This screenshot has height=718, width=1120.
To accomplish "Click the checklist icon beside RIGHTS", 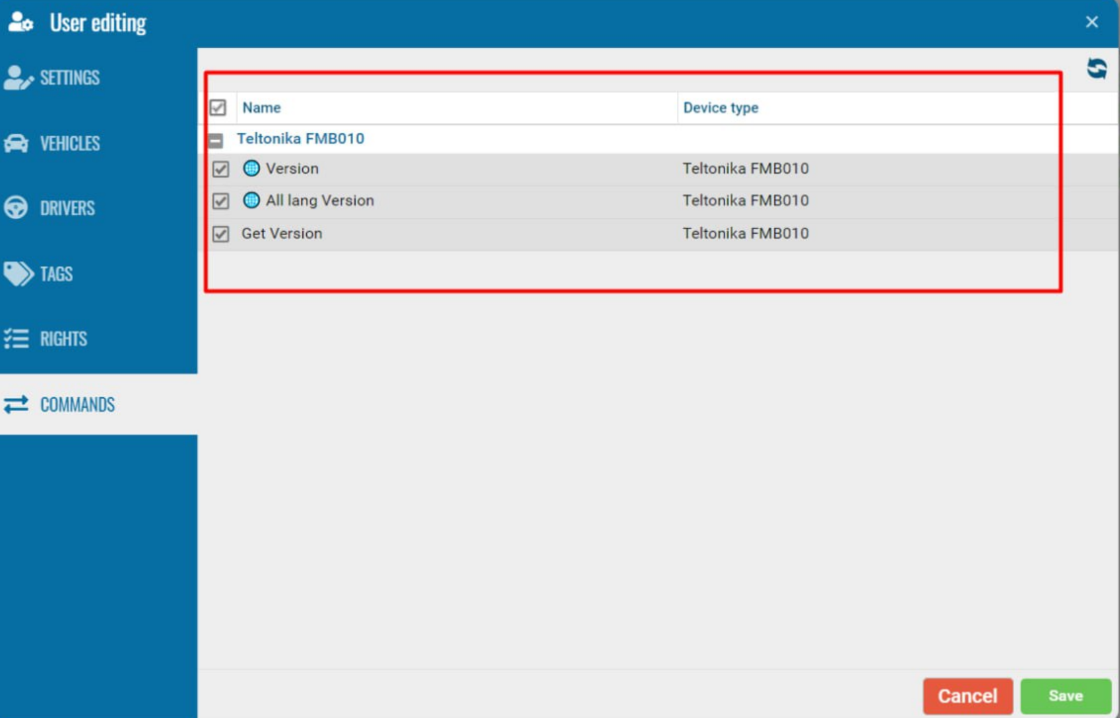I will pos(16,339).
